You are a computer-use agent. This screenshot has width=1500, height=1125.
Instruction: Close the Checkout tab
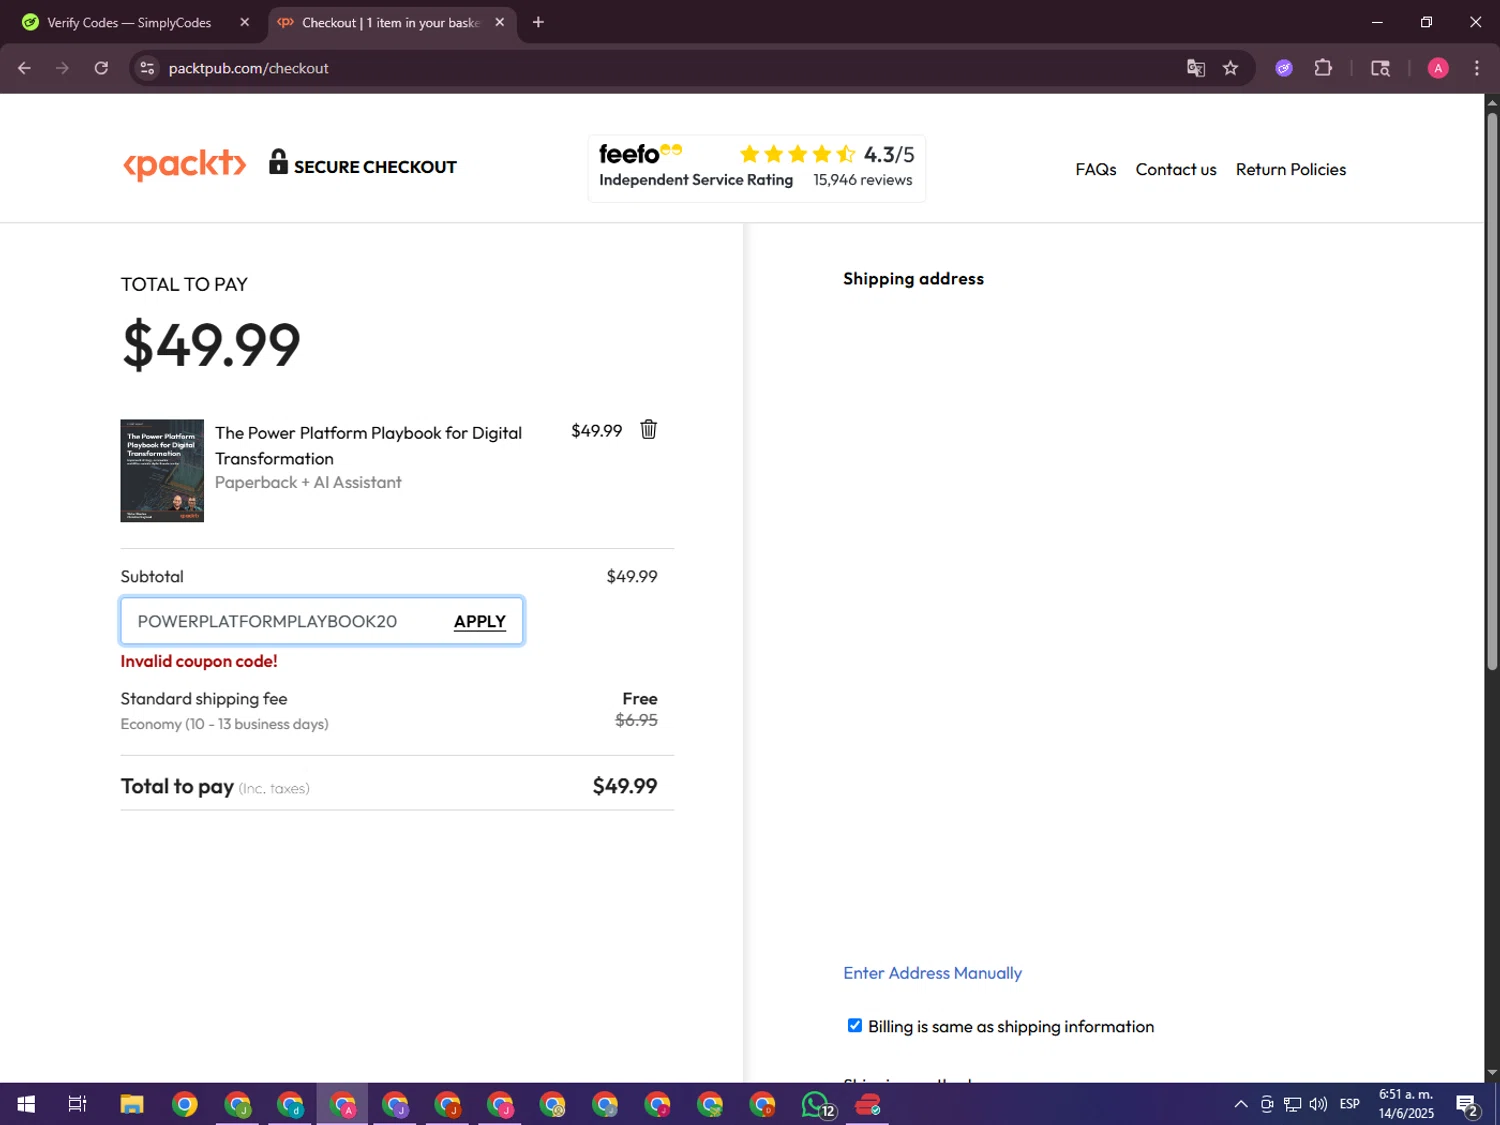point(500,22)
